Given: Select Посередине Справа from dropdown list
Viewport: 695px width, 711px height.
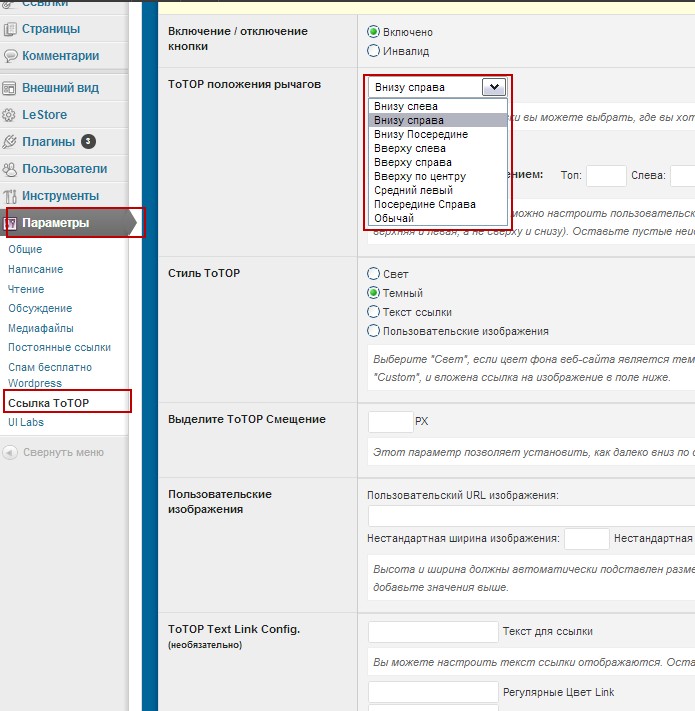Looking at the screenshot, I should coord(438,205).
